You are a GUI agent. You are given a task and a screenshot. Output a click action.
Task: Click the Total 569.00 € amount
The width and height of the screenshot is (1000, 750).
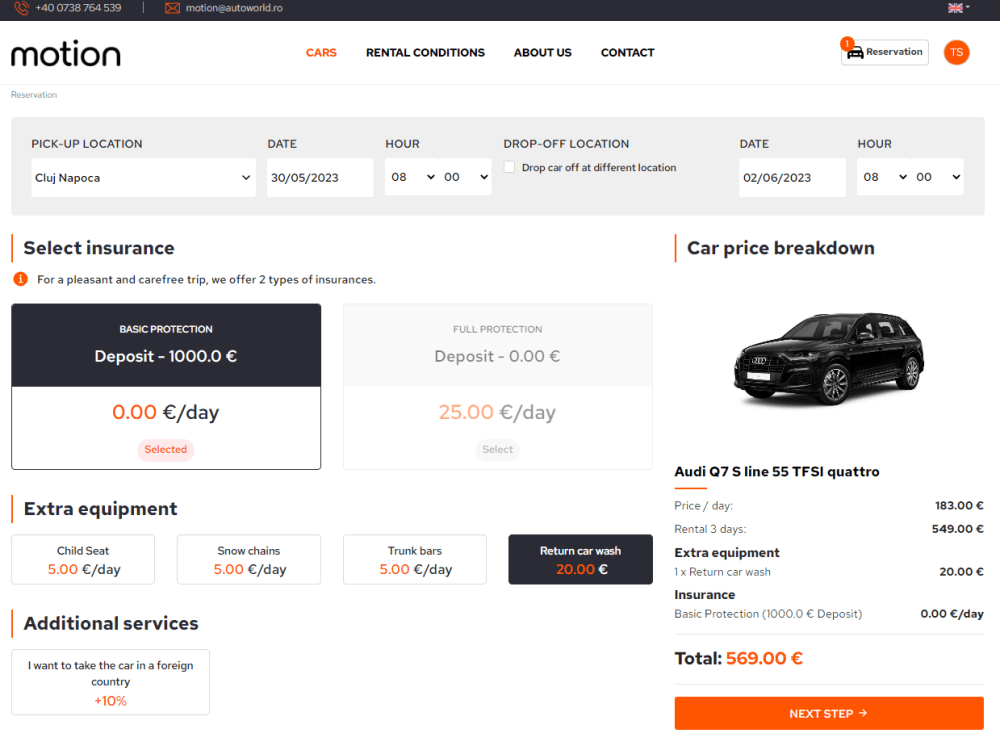(x=764, y=658)
